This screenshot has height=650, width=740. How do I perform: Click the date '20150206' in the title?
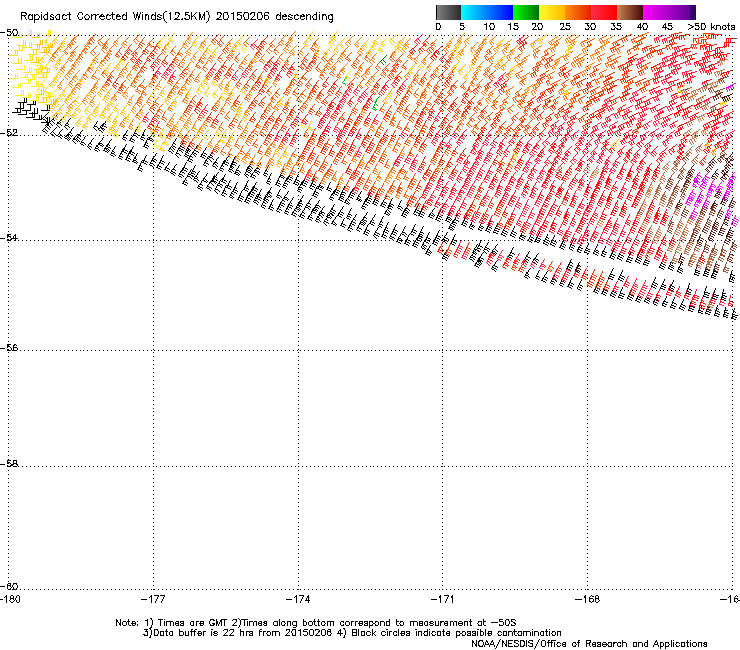point(243,16)
